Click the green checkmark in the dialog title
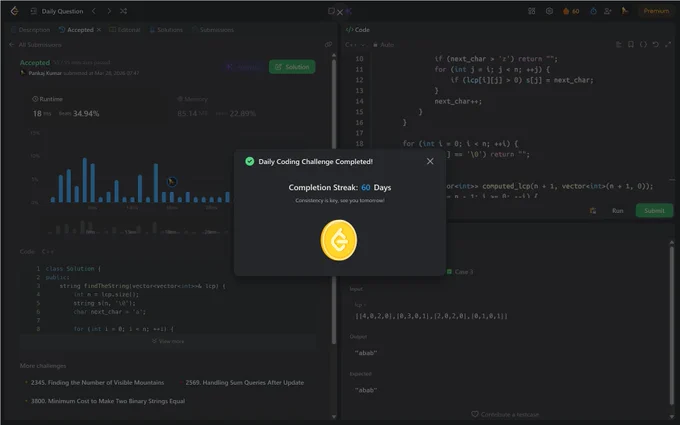Image resolution: width=680 pixels, height=425 pixels. point(249,161)
